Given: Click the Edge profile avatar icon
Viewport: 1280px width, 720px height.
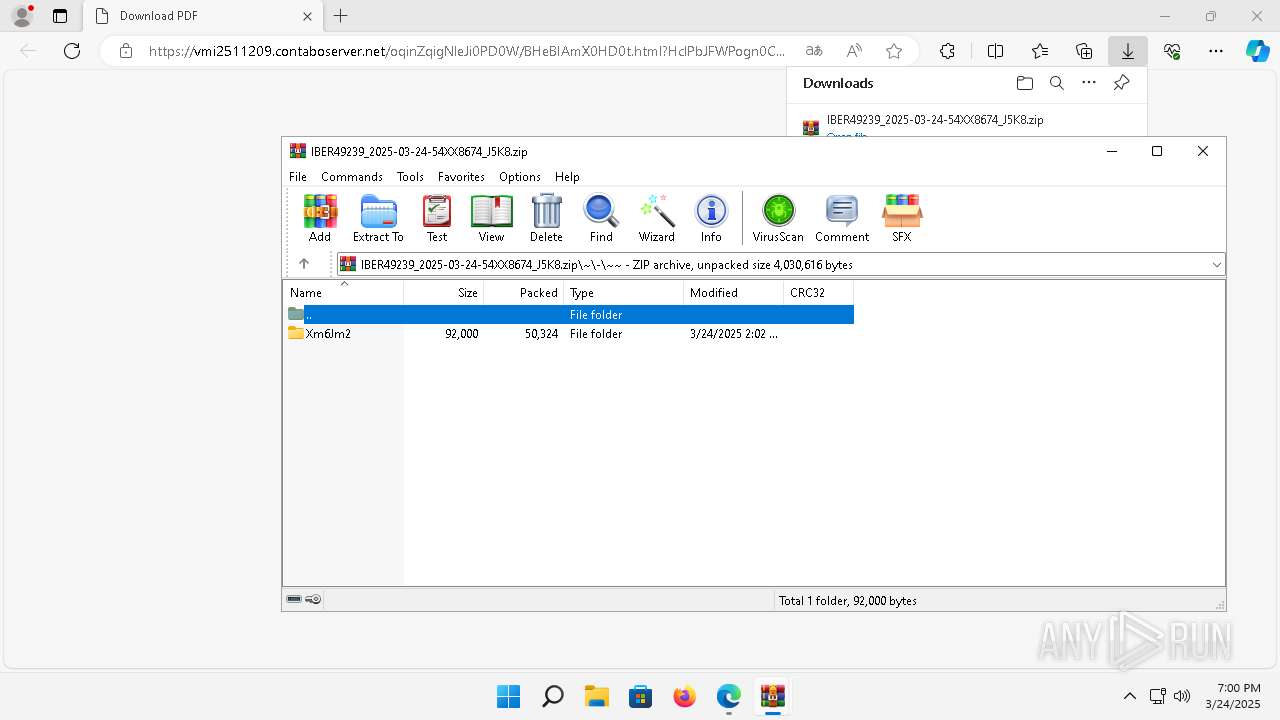Looking at the screenshot, I should tap(22, 16).
